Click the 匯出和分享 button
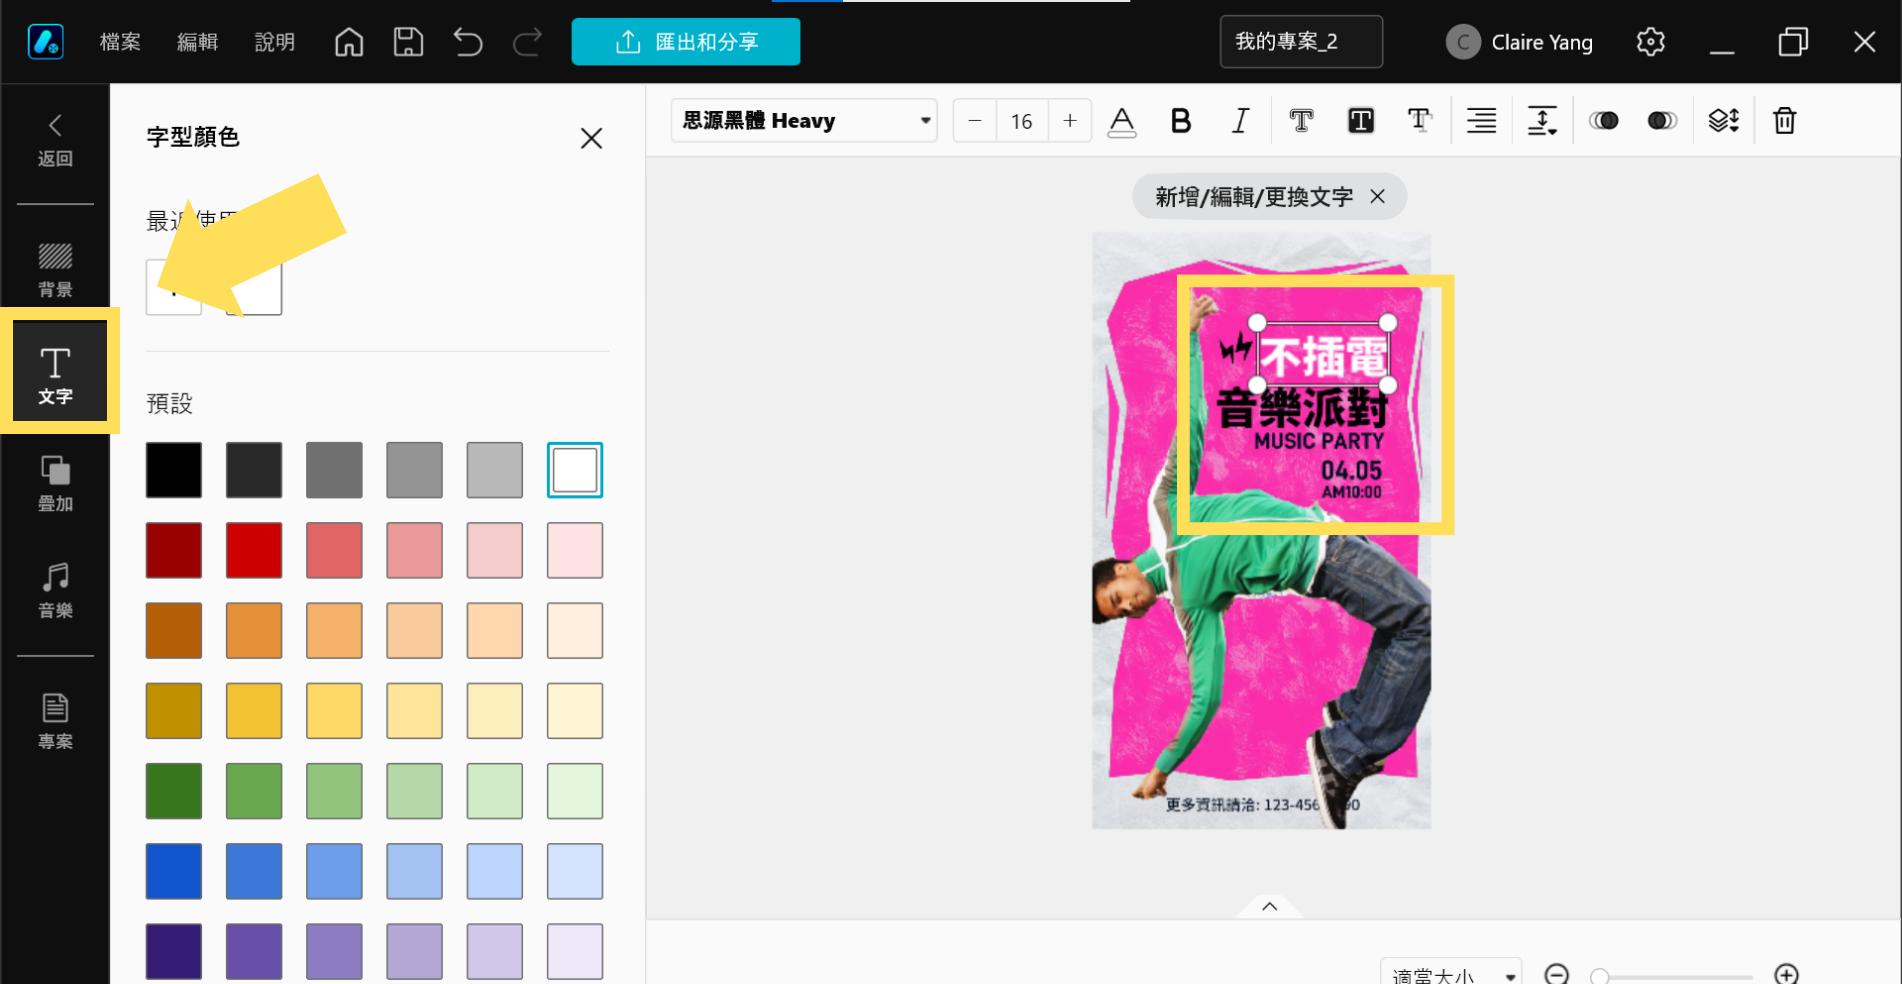 [686, 42]
